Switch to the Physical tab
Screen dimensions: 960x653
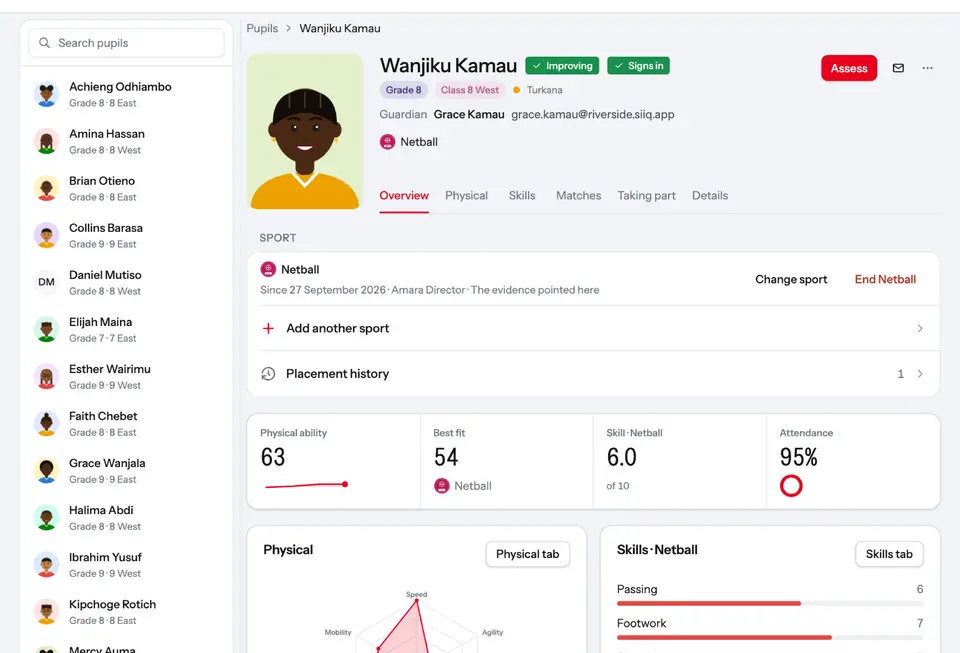pos(467,196)
